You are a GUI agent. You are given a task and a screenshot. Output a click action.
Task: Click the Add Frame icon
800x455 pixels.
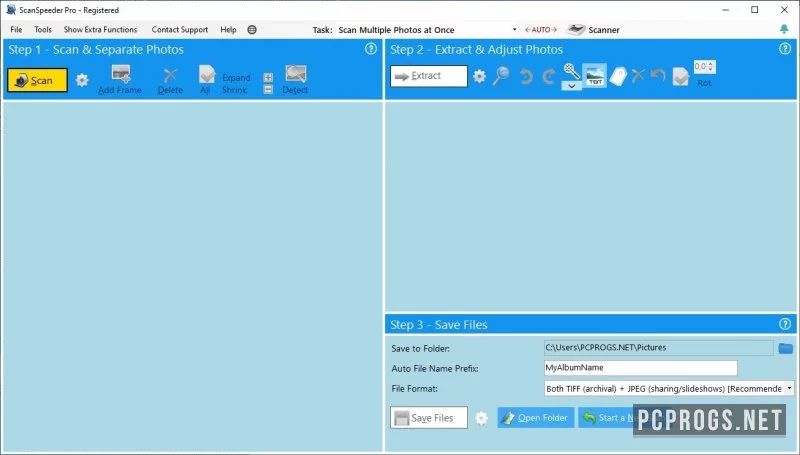(x=120, y=74)
